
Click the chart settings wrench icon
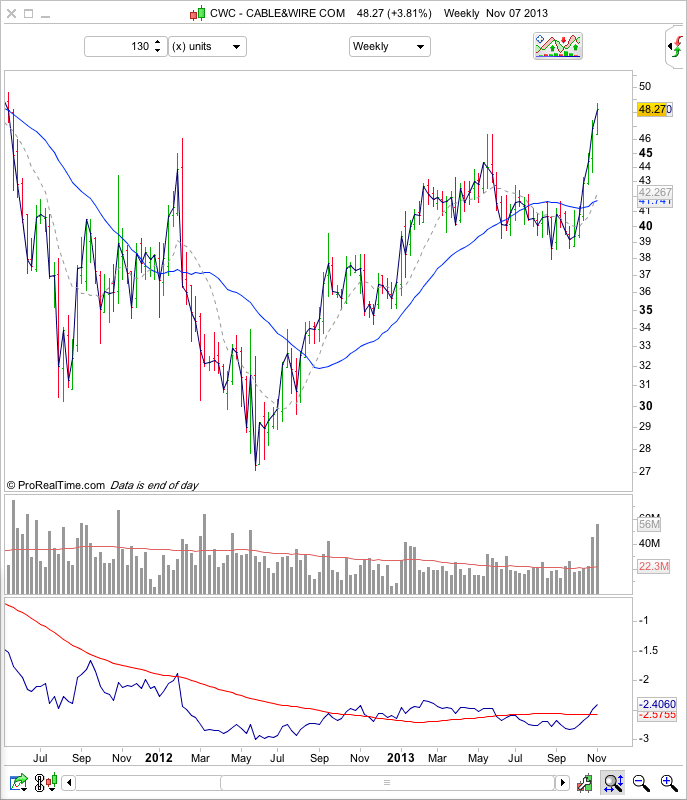(585, 783)
